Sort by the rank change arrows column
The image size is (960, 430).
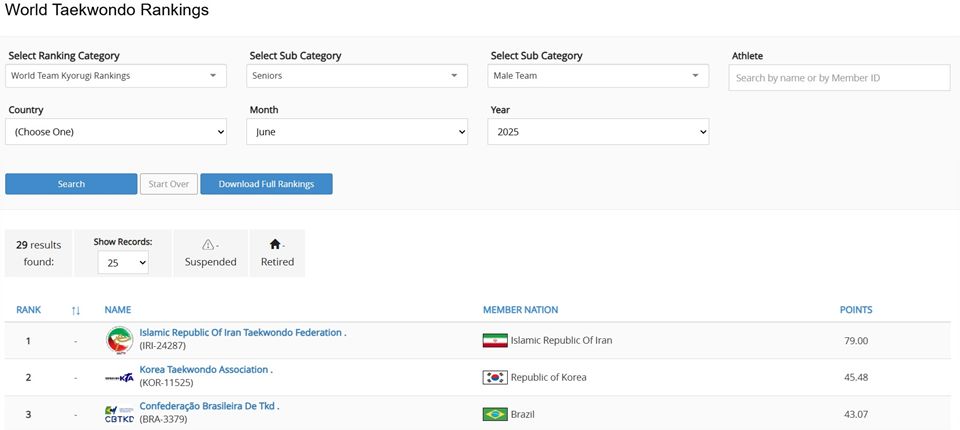(76, 311)
